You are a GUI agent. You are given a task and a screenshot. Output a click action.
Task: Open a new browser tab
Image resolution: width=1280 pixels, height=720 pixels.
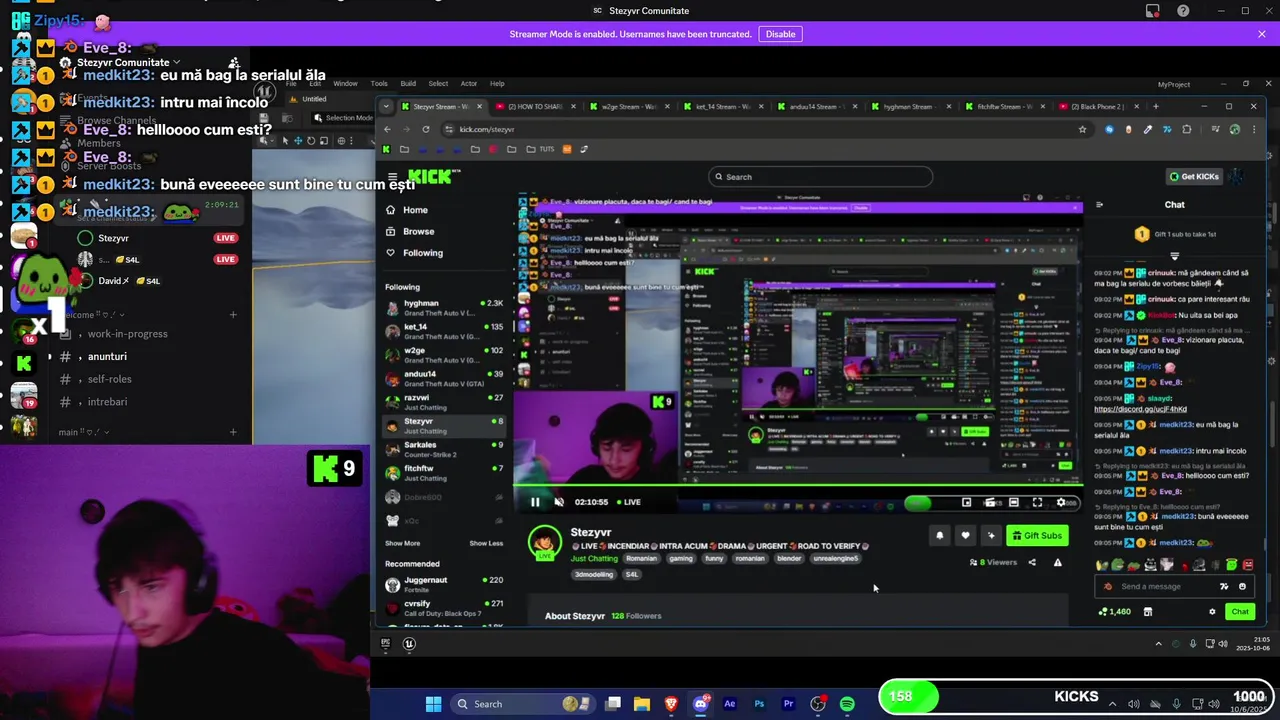pos(1155,106)
